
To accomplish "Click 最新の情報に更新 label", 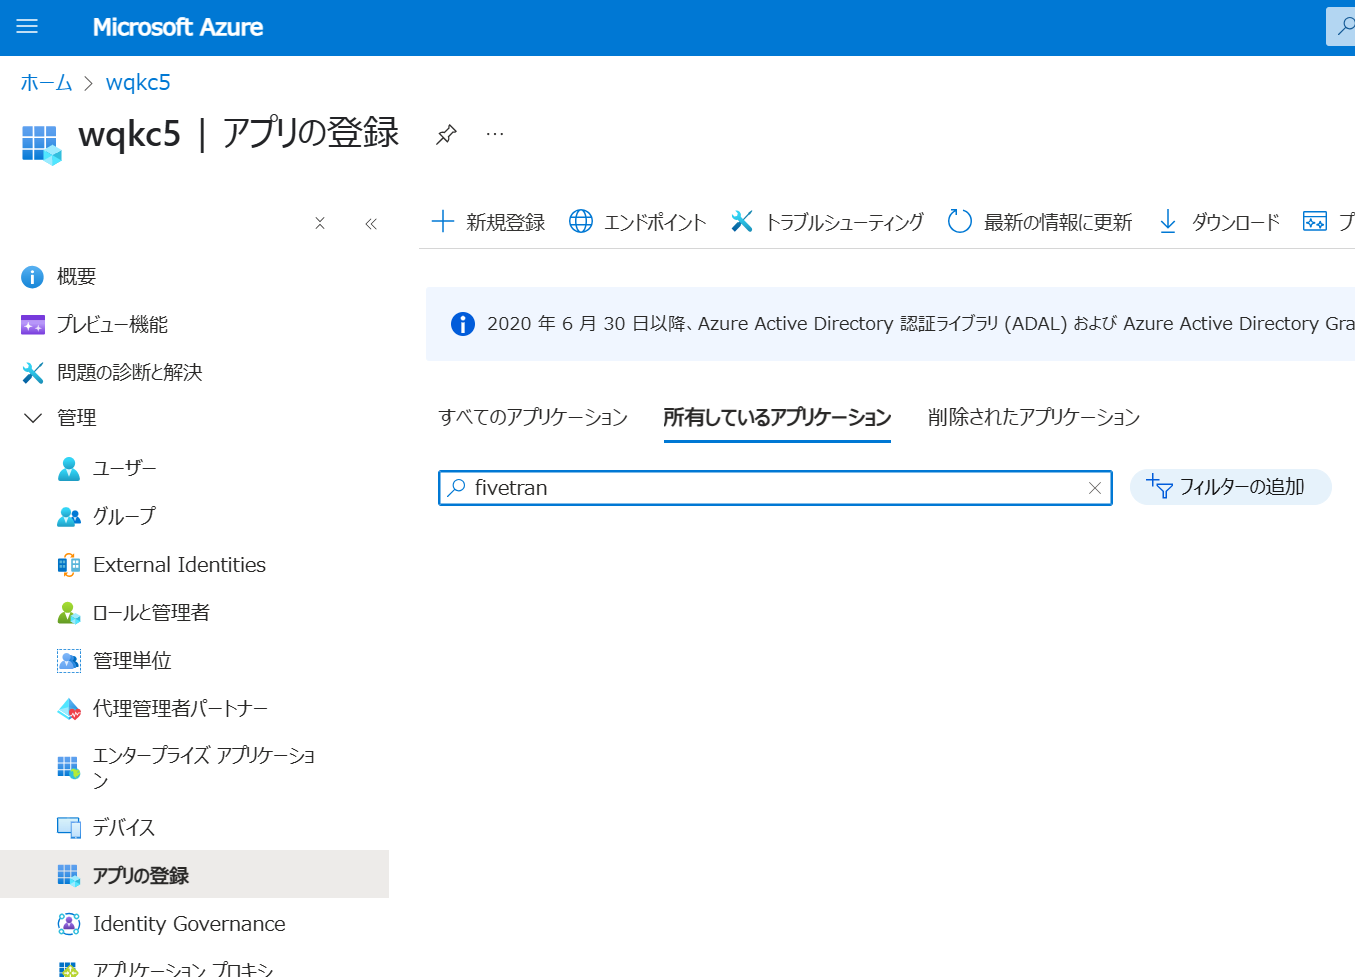I will pos(1058,222).
